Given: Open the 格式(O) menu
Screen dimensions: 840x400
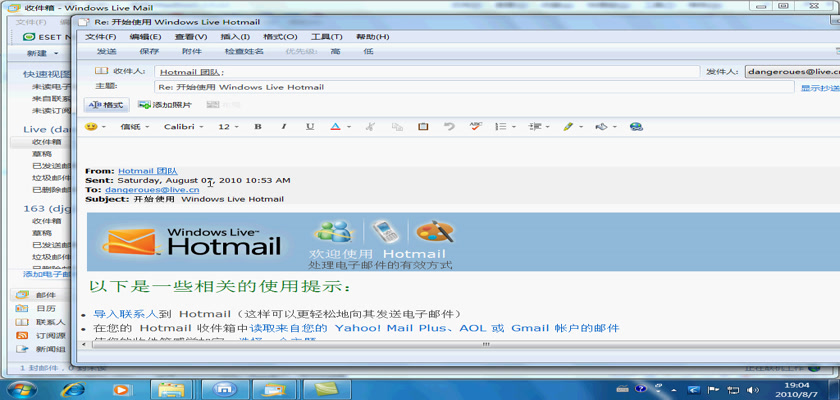Looking at the screenshot, I should pyautogui.click(x=279, y=37).
